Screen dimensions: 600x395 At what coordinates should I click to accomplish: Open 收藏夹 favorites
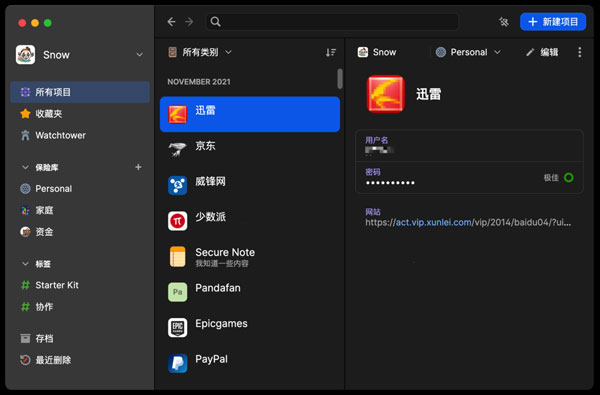80,114
